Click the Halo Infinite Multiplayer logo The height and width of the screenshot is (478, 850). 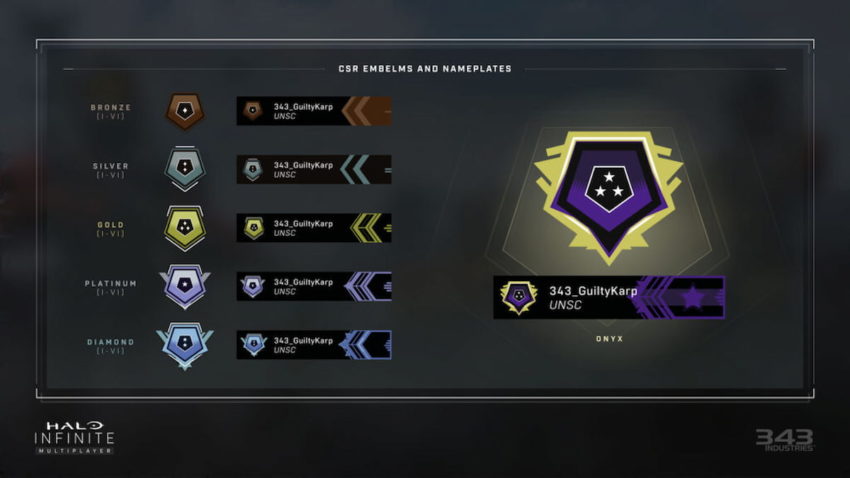click(74, 437)
